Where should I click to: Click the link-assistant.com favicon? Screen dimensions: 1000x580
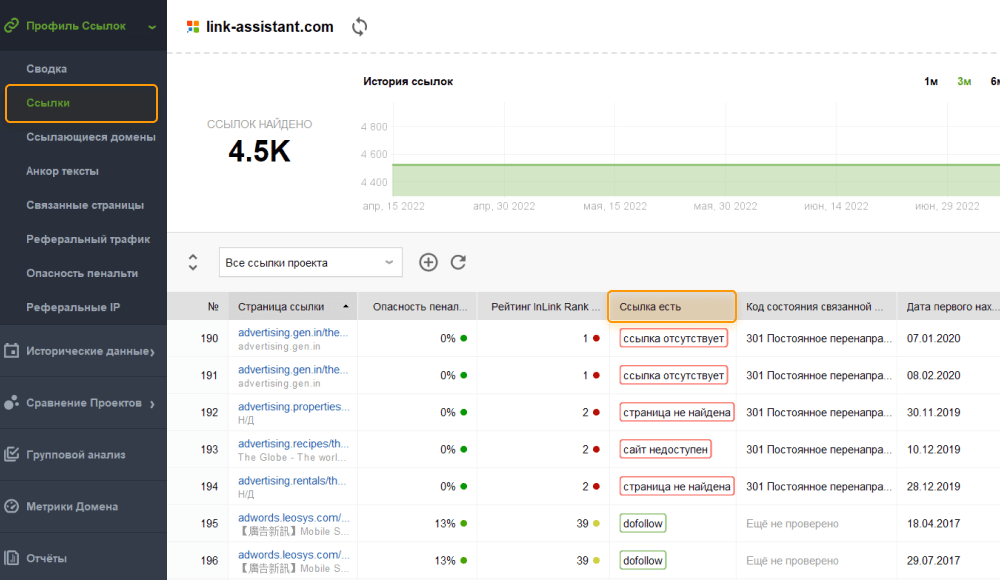click(x=193, y=27)
